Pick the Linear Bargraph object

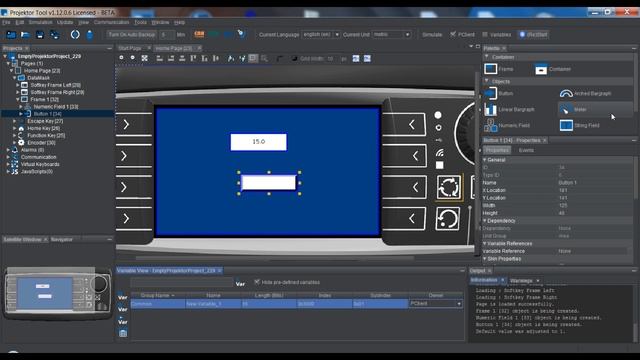pyautogui.click(x=509, y=109)
